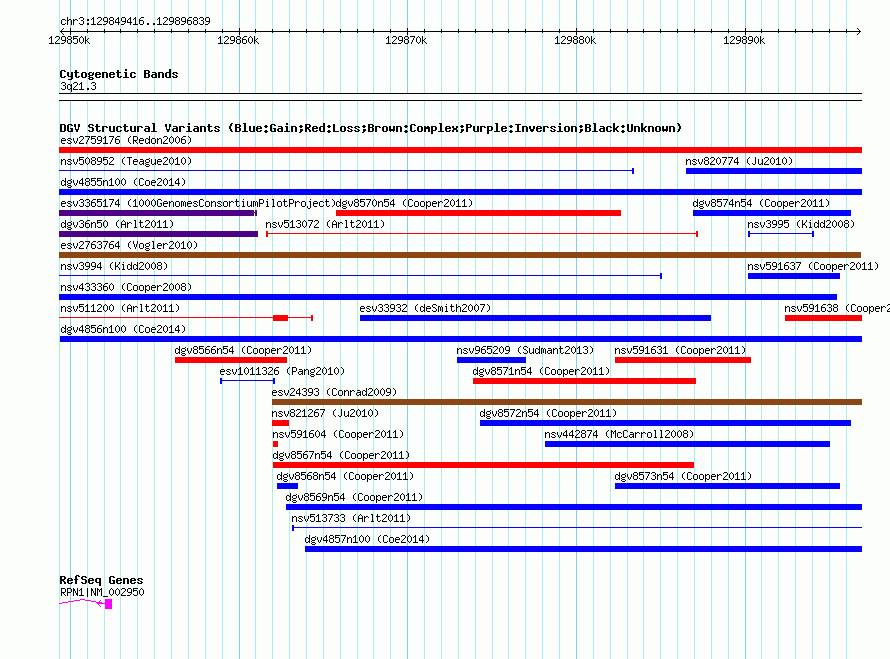This screenshot has width=890, height=659.
Task: Open the DGV Structural Variants track title
Action: click(x=370, y=128)
